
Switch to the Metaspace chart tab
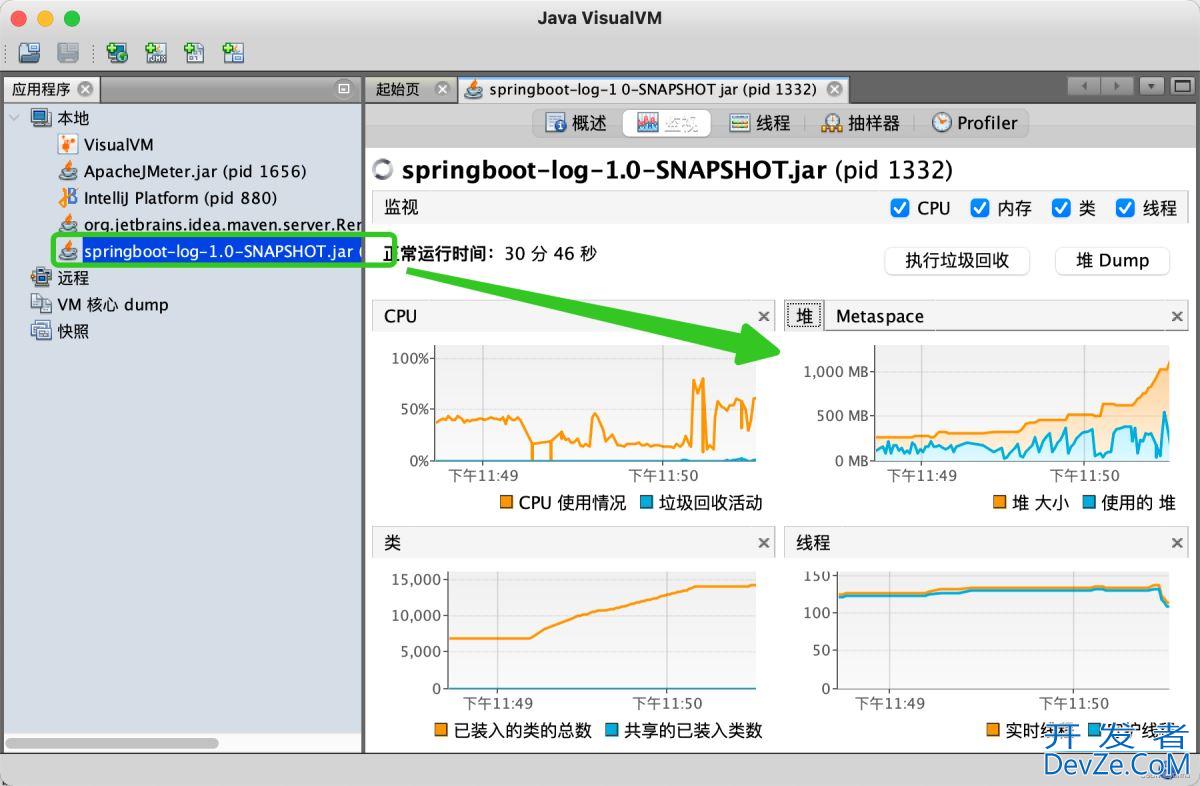click(x=879, y=316)
